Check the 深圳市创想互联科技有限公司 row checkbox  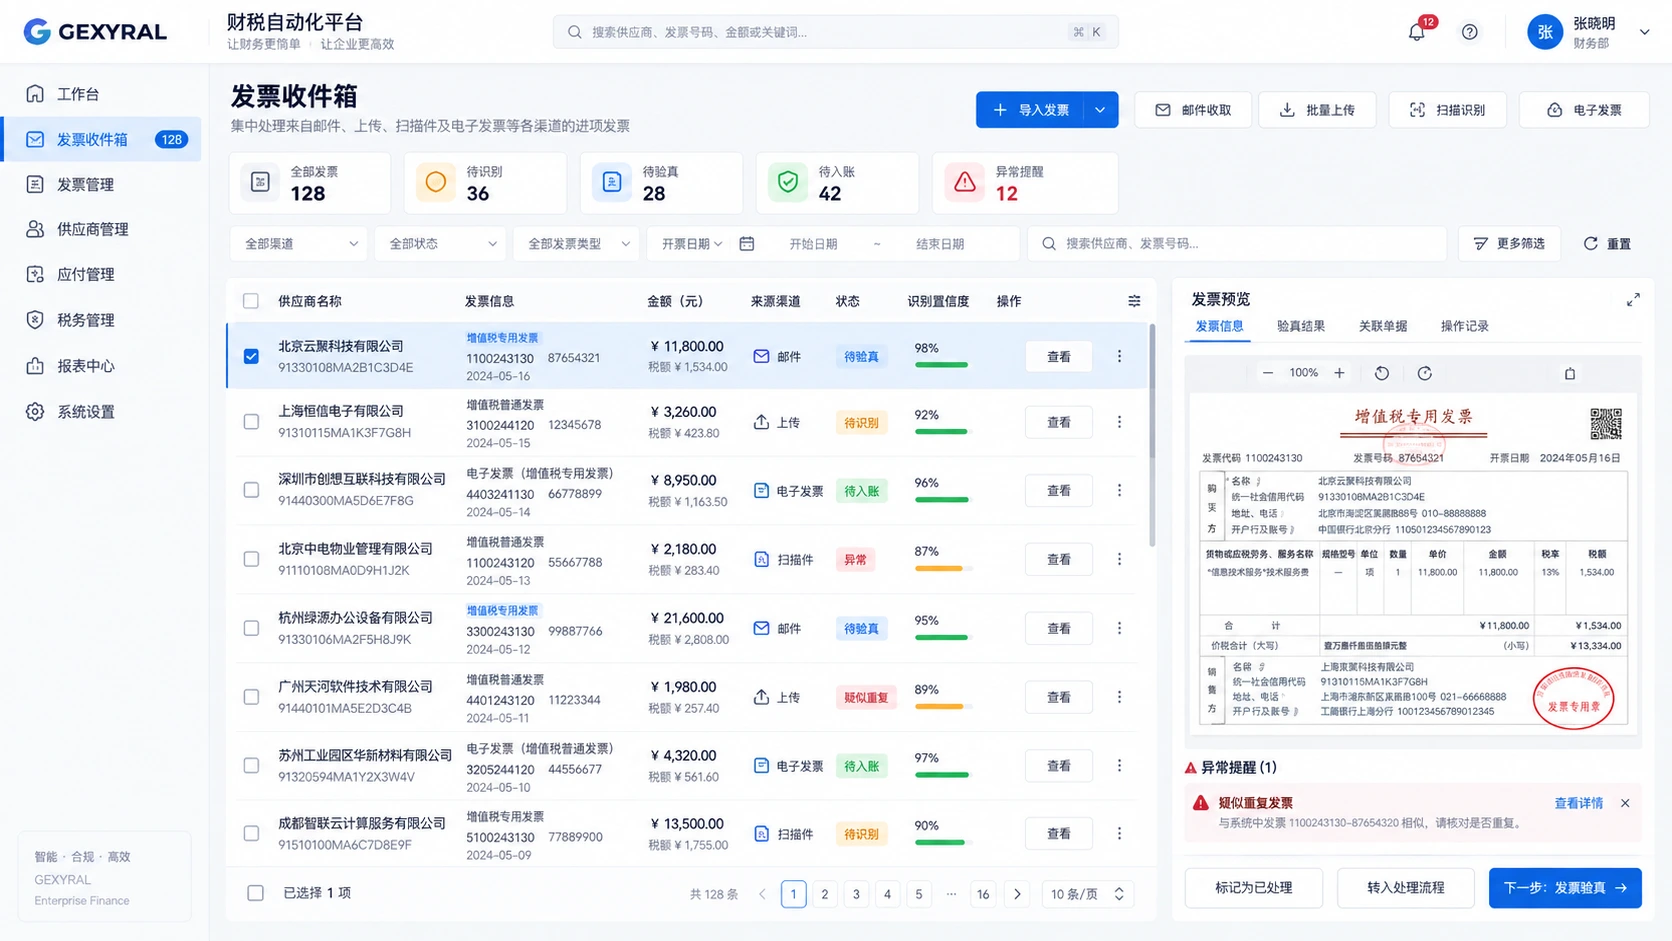tap(251, 490)
